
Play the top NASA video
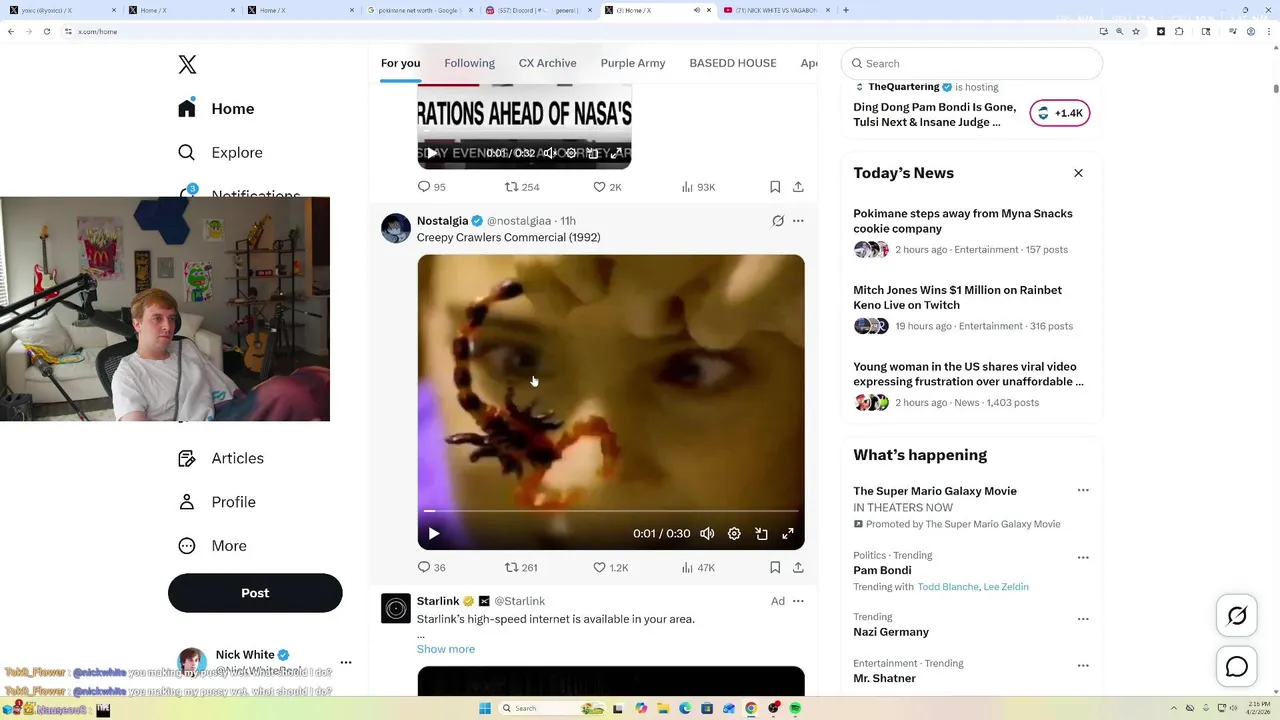[x=432, y=153]
